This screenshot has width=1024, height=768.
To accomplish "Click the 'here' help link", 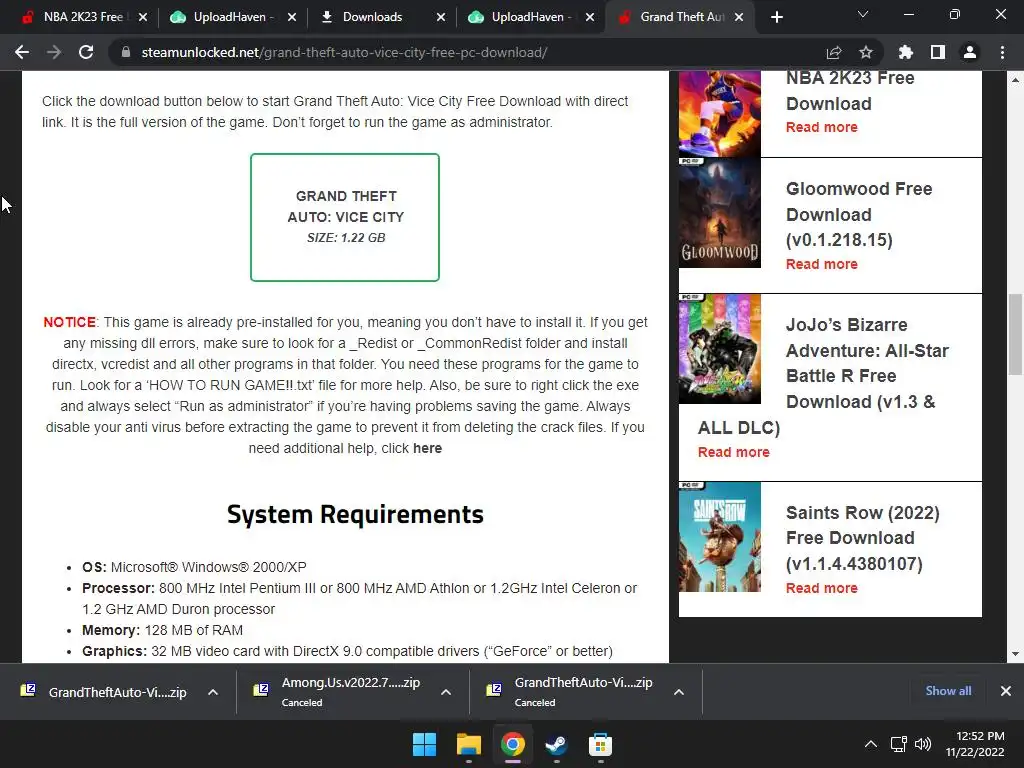I will (x=427, y=448).
